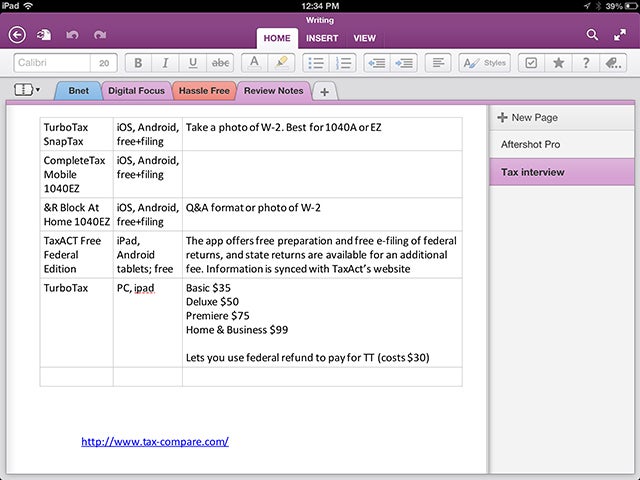This screenshot has height=480, width=640.
Task: Open paragraph alignment options
Action: coord(438,63)
